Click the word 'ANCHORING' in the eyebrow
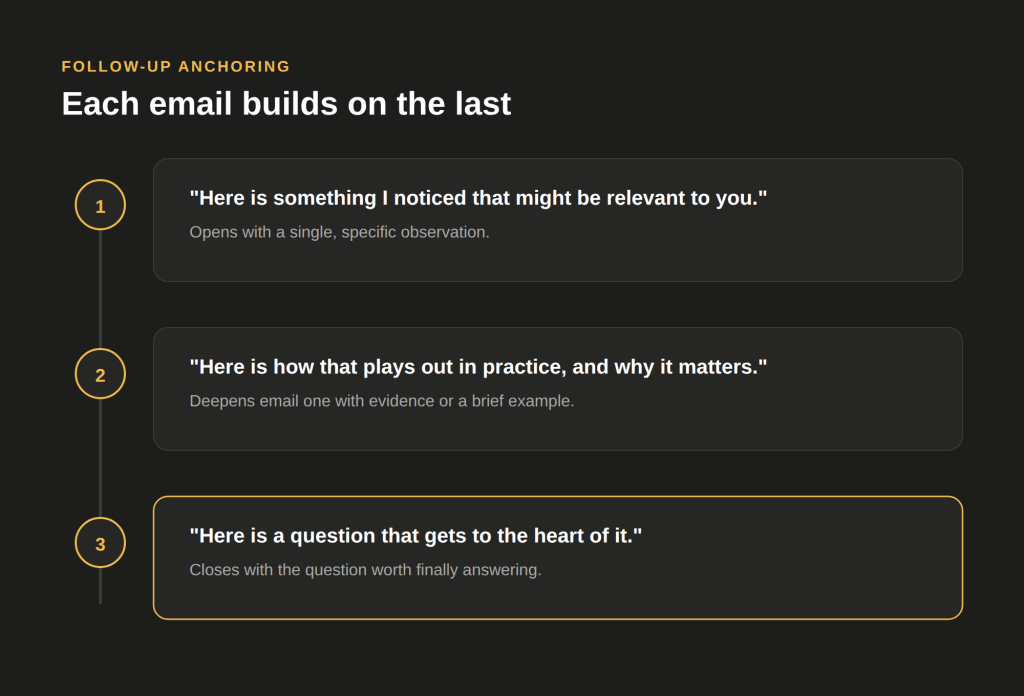The width and height of the screenshot is (1024, 696). click(x=234, y=67)
